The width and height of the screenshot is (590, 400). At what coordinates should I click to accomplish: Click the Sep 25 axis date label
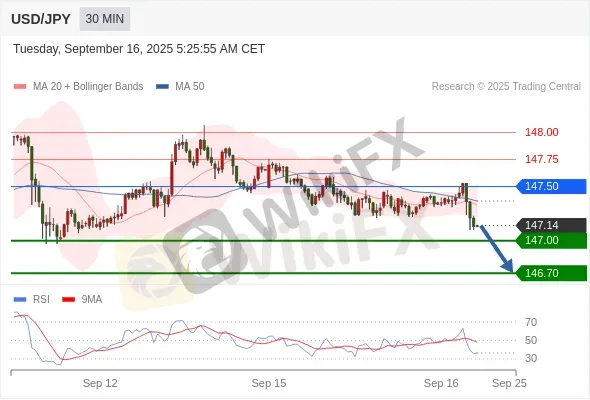[509, 383]
